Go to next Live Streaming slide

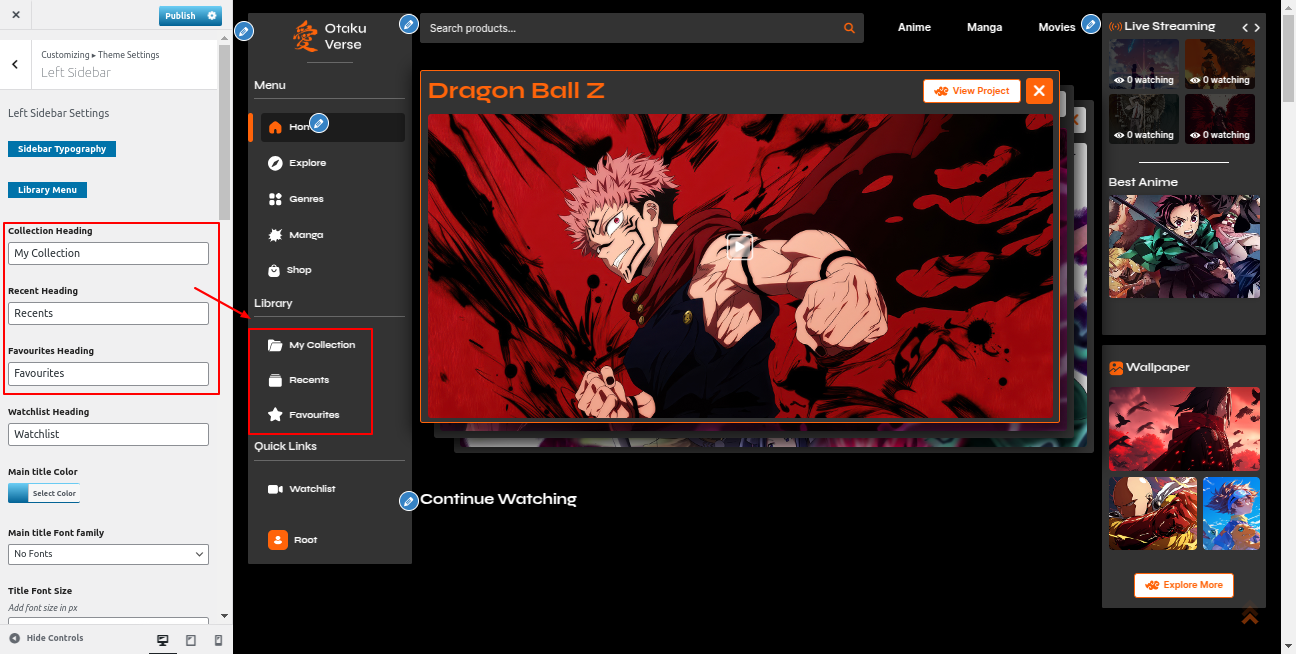coord(1257,27)
